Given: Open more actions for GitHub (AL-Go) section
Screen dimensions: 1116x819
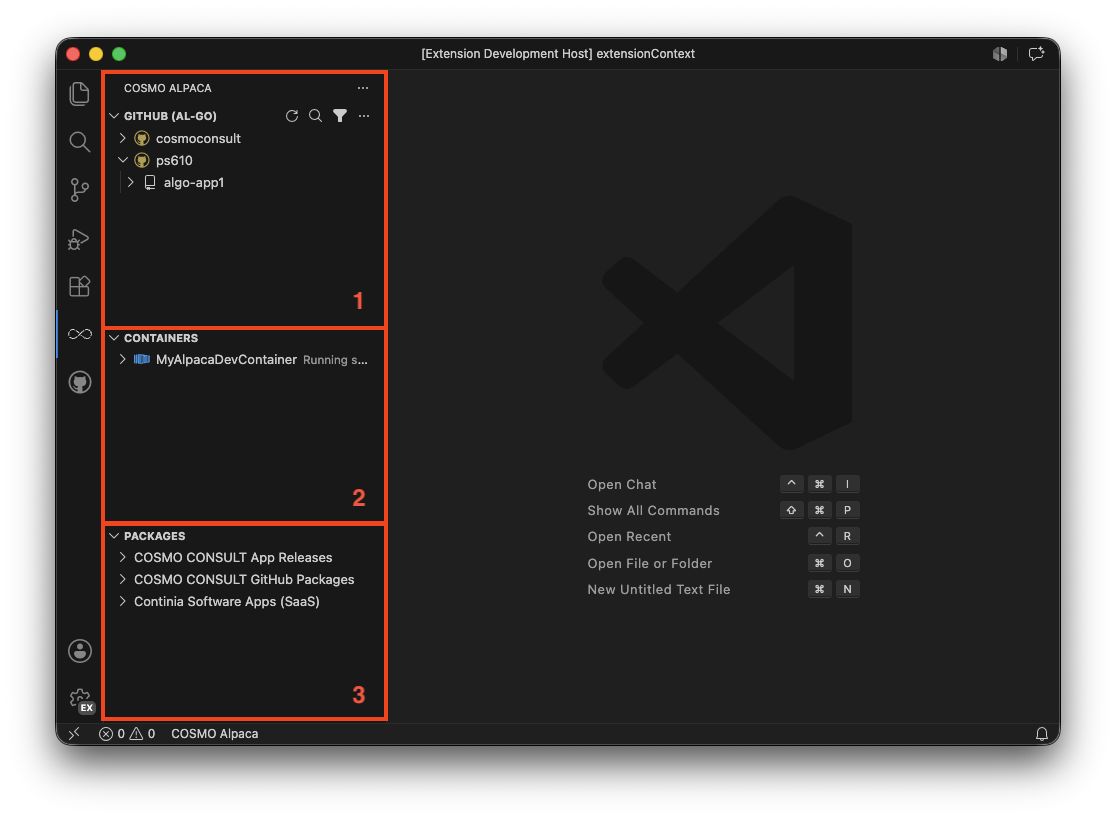Looking at the screenshot, I should pos(364,115).
